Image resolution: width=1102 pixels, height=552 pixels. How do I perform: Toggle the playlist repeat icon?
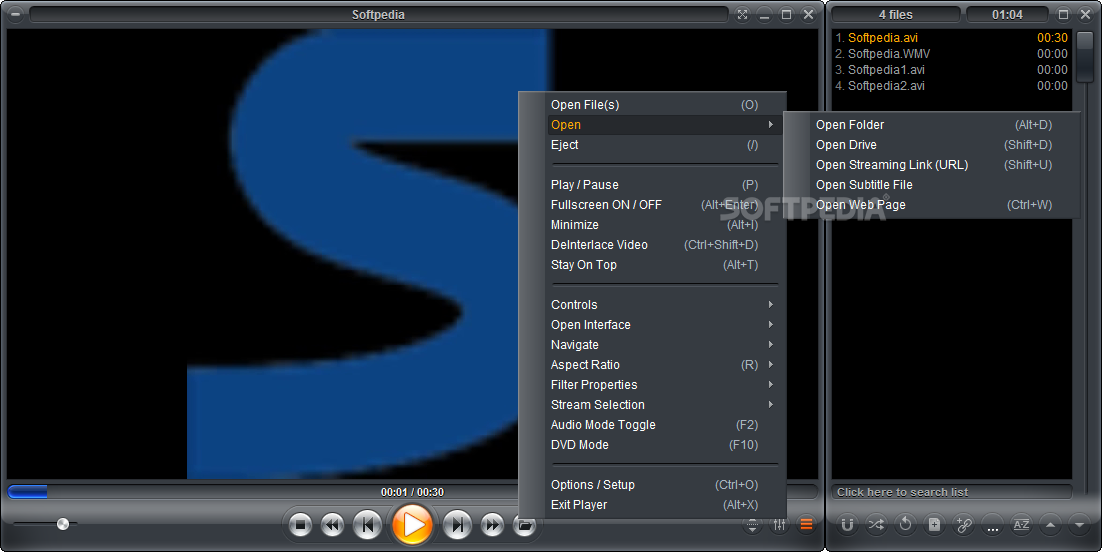[x=905, y=525]
